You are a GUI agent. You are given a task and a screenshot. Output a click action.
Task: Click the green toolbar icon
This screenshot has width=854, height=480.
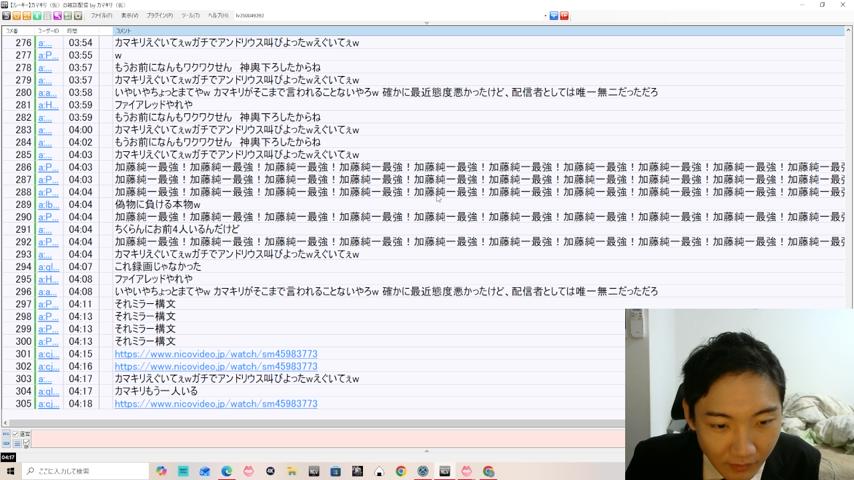pyautogui.click(x=37, y=16)
